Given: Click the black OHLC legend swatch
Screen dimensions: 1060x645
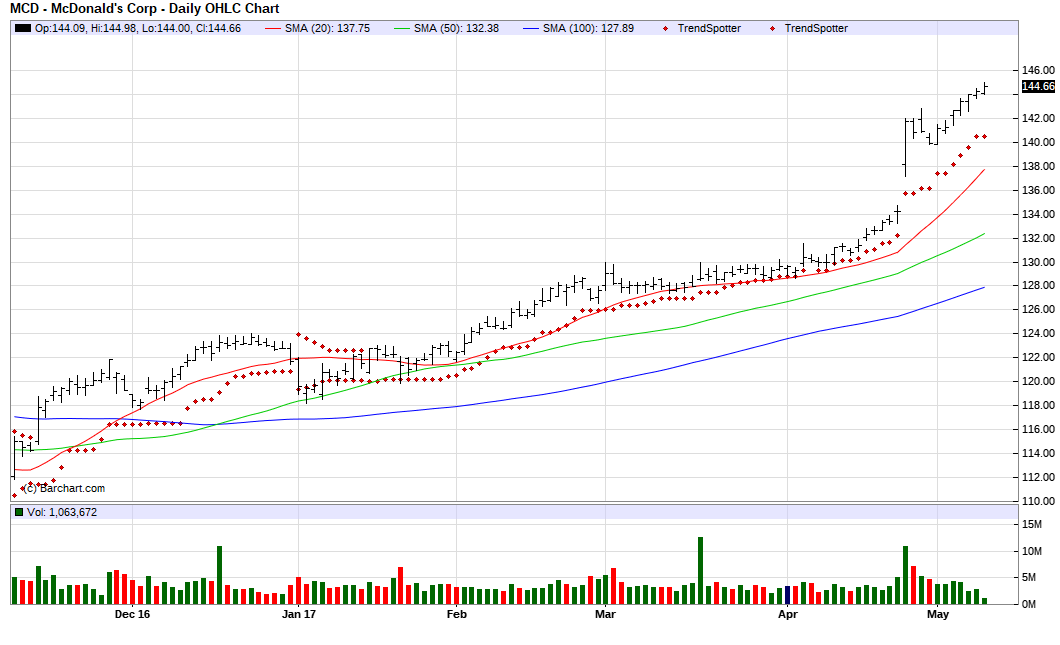Looking at the screenshot, I should tap(23, 28).
